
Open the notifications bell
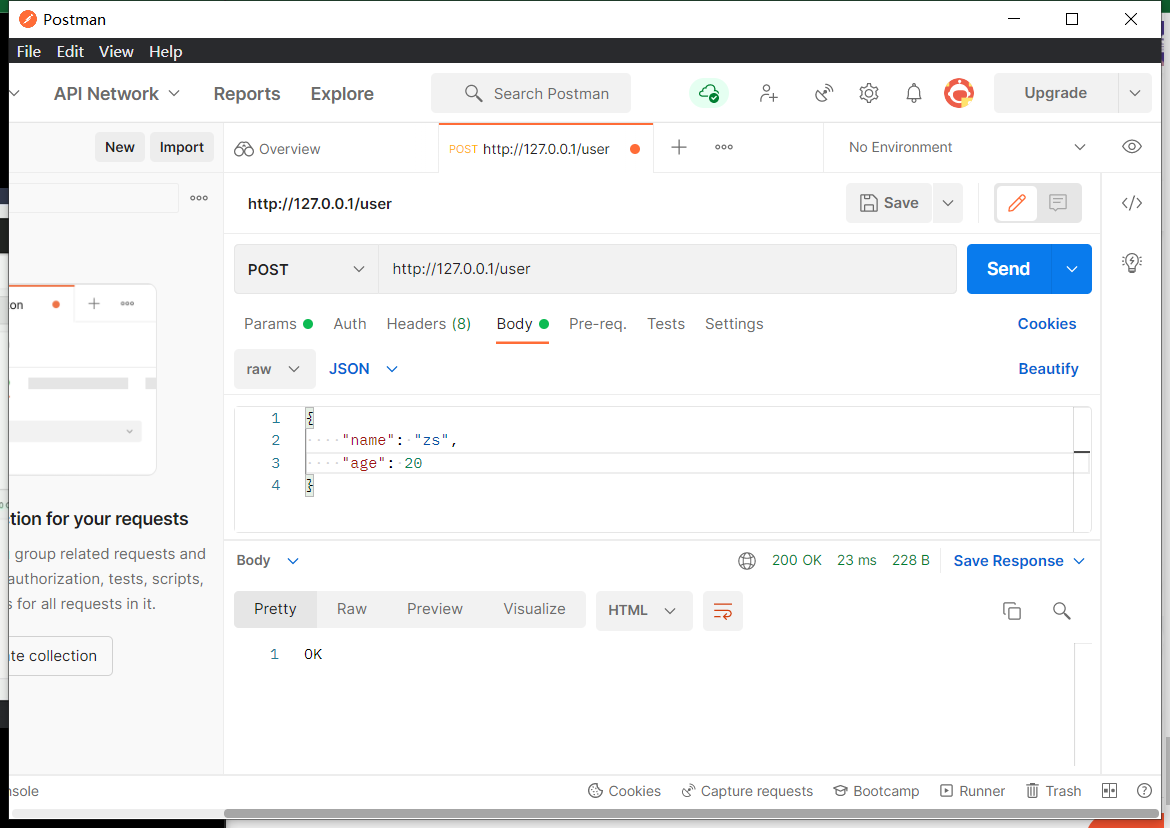click(x=913, y=93)
